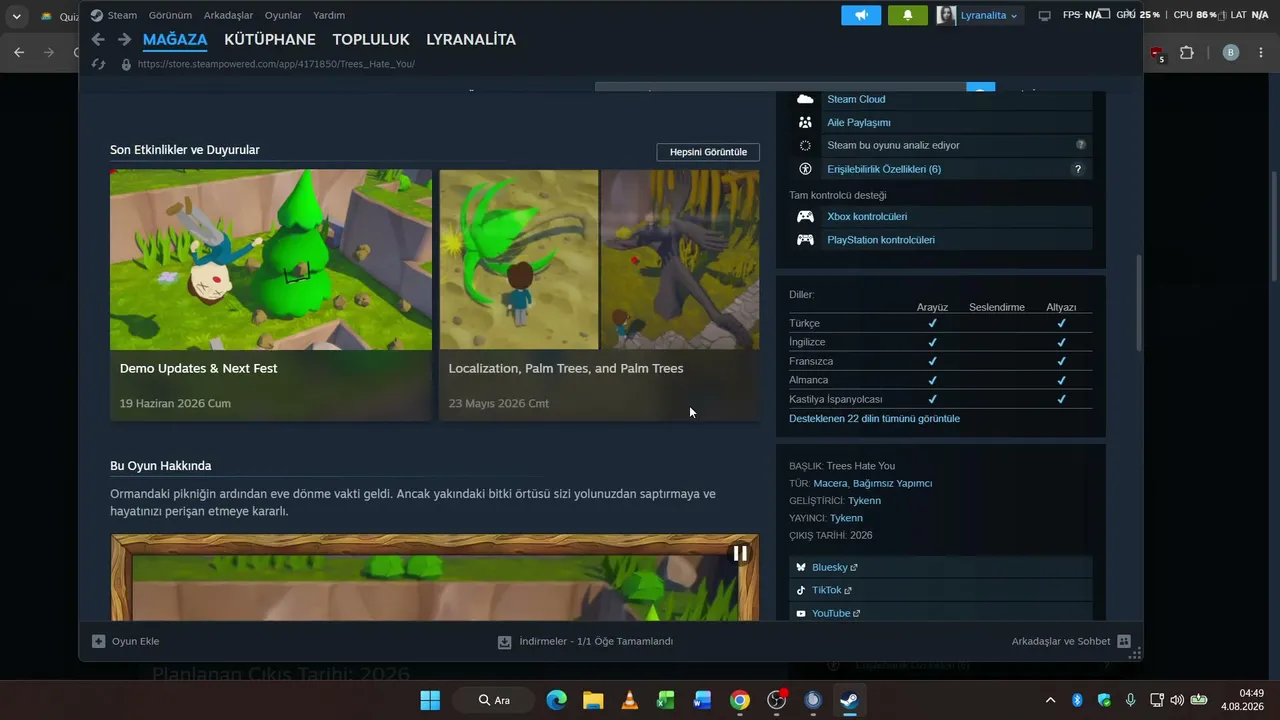Open the Tykenn developer link
Viewport: 1280px width, 720px height.
(x=864, y=500)
